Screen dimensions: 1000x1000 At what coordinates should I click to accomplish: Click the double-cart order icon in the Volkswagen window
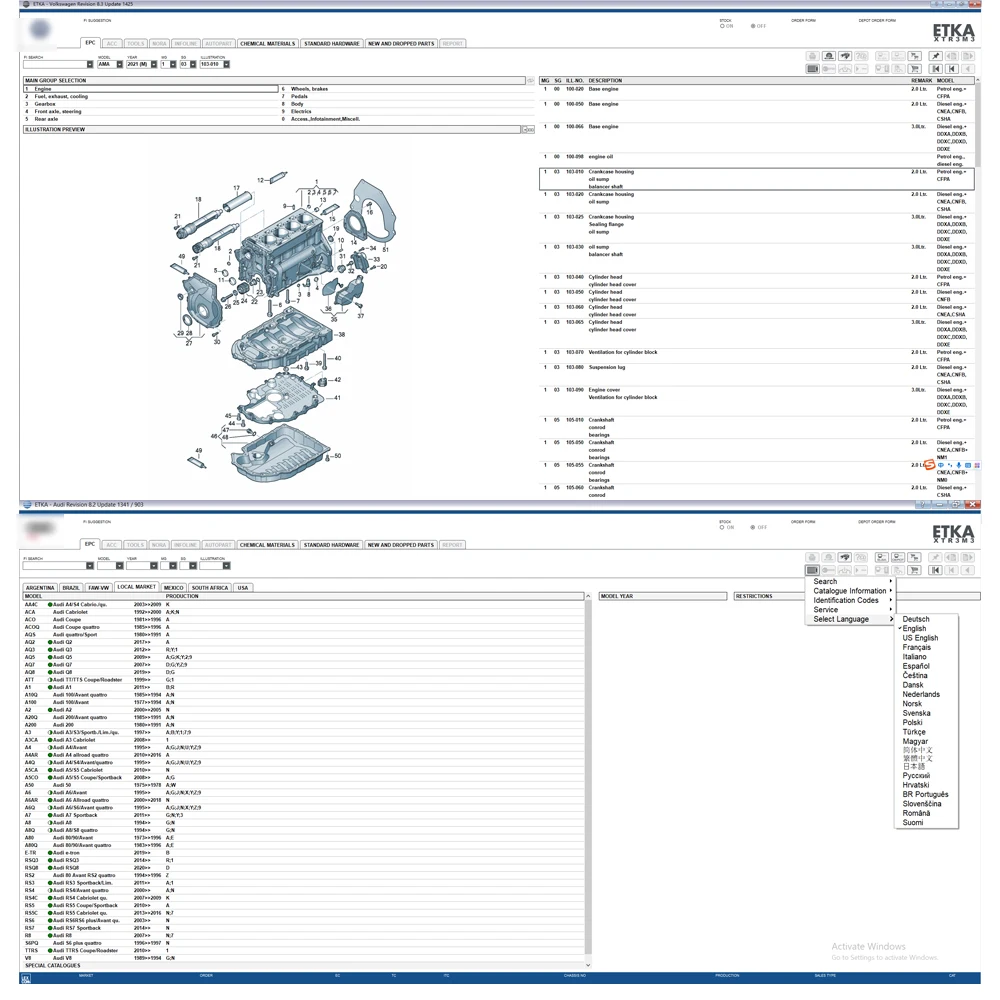pyautogui.click(x=915, y=56)
